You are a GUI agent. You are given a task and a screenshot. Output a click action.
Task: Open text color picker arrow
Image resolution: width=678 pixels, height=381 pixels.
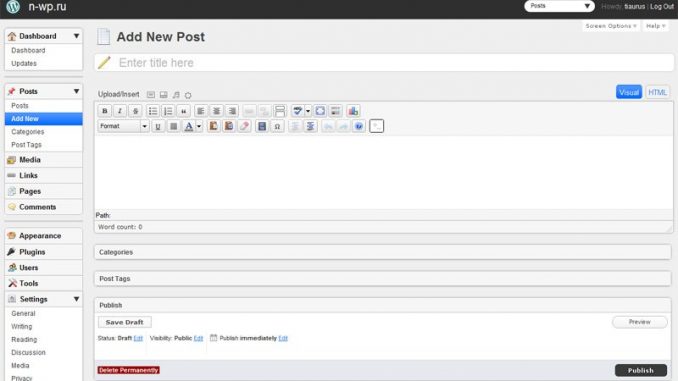pyautogui.click(x=199, y=126)
